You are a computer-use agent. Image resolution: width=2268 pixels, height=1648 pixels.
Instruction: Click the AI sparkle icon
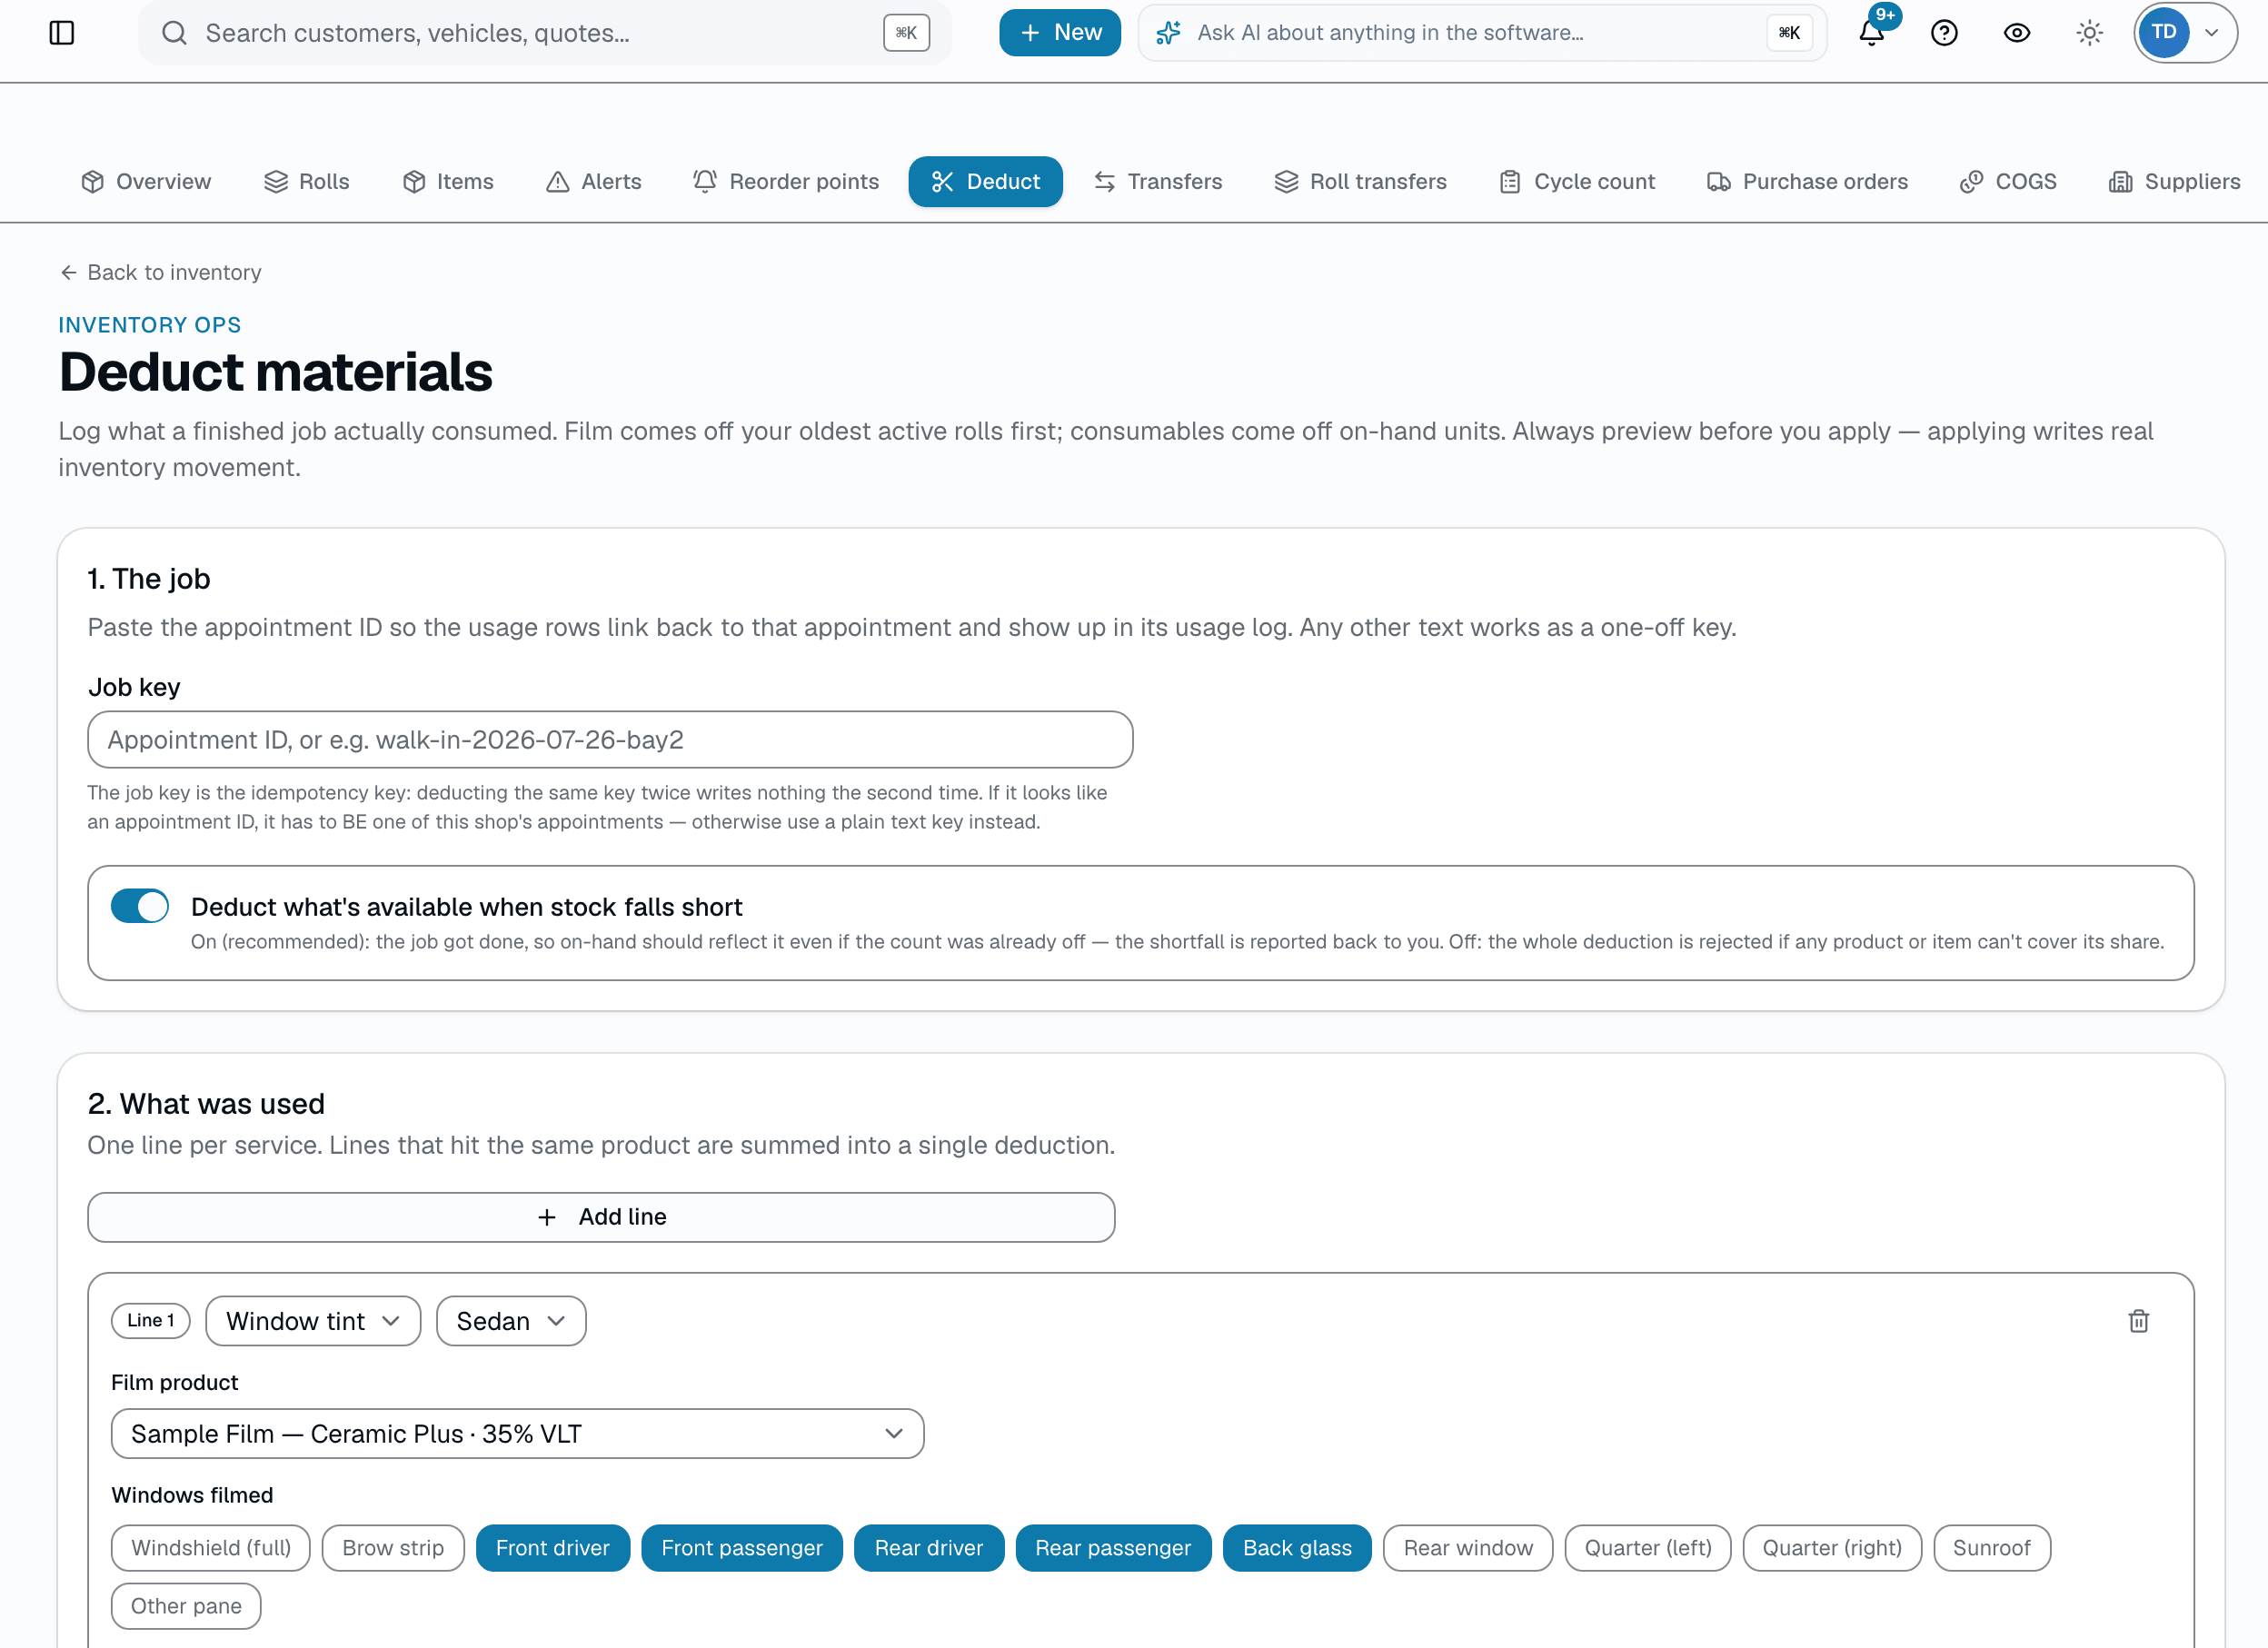(1168, 33)
